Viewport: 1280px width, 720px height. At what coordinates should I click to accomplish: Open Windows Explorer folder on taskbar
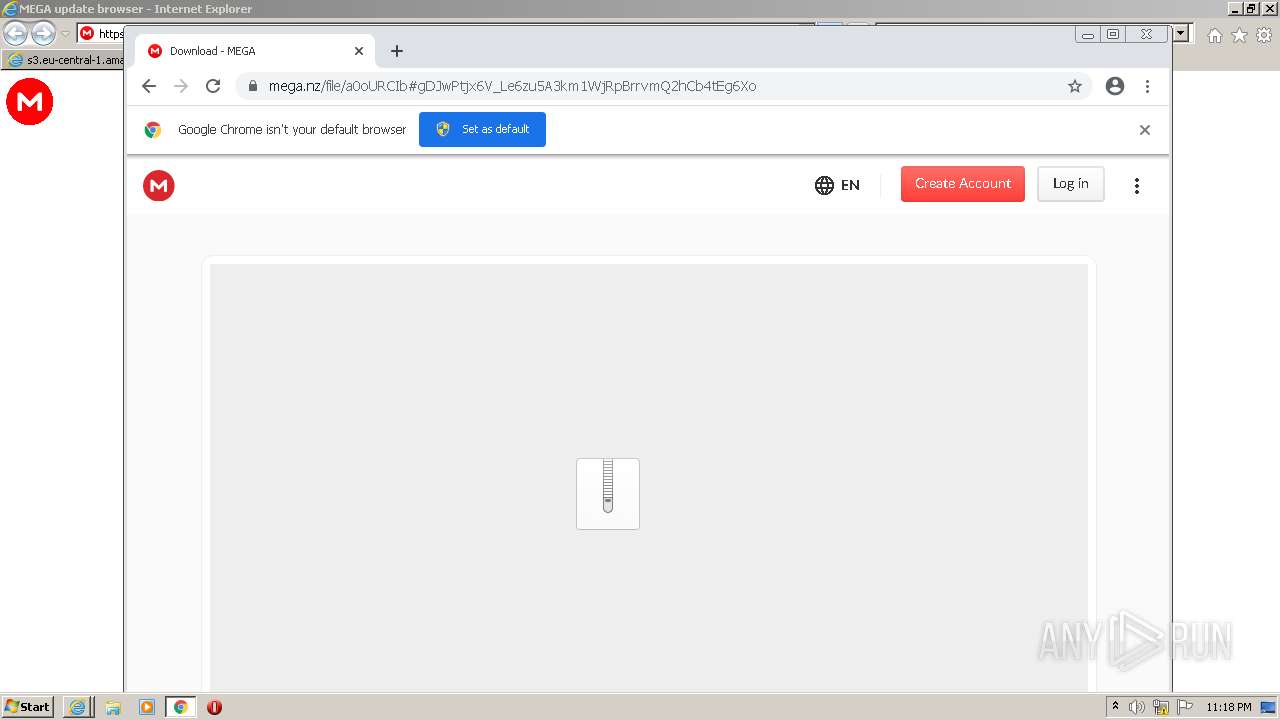coord(113,707)
